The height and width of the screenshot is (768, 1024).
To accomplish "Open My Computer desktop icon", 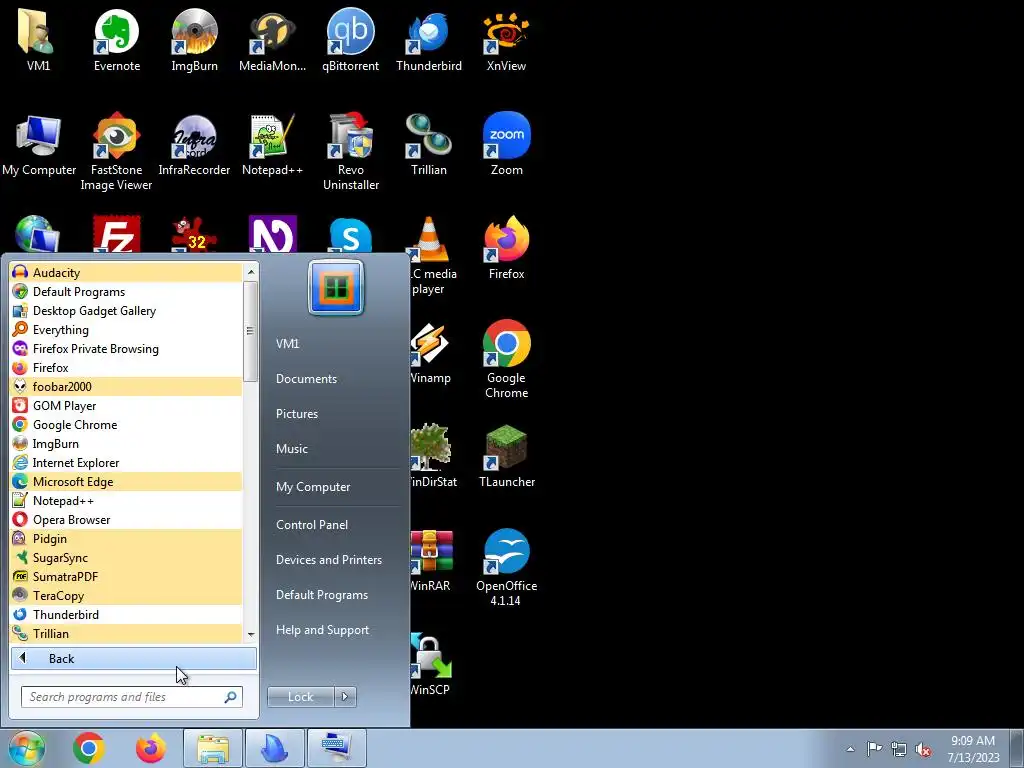I will coord(39,145).
